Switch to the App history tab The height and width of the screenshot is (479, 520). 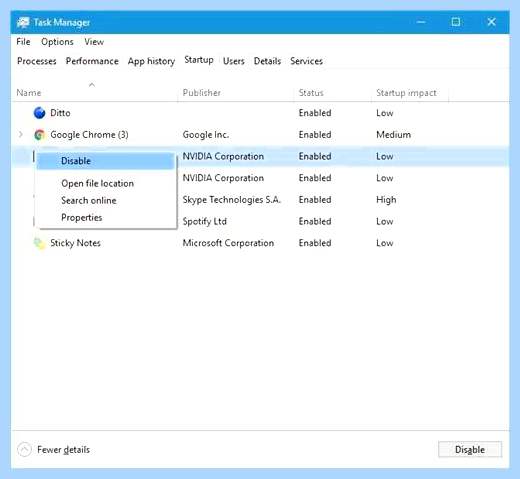151,61
